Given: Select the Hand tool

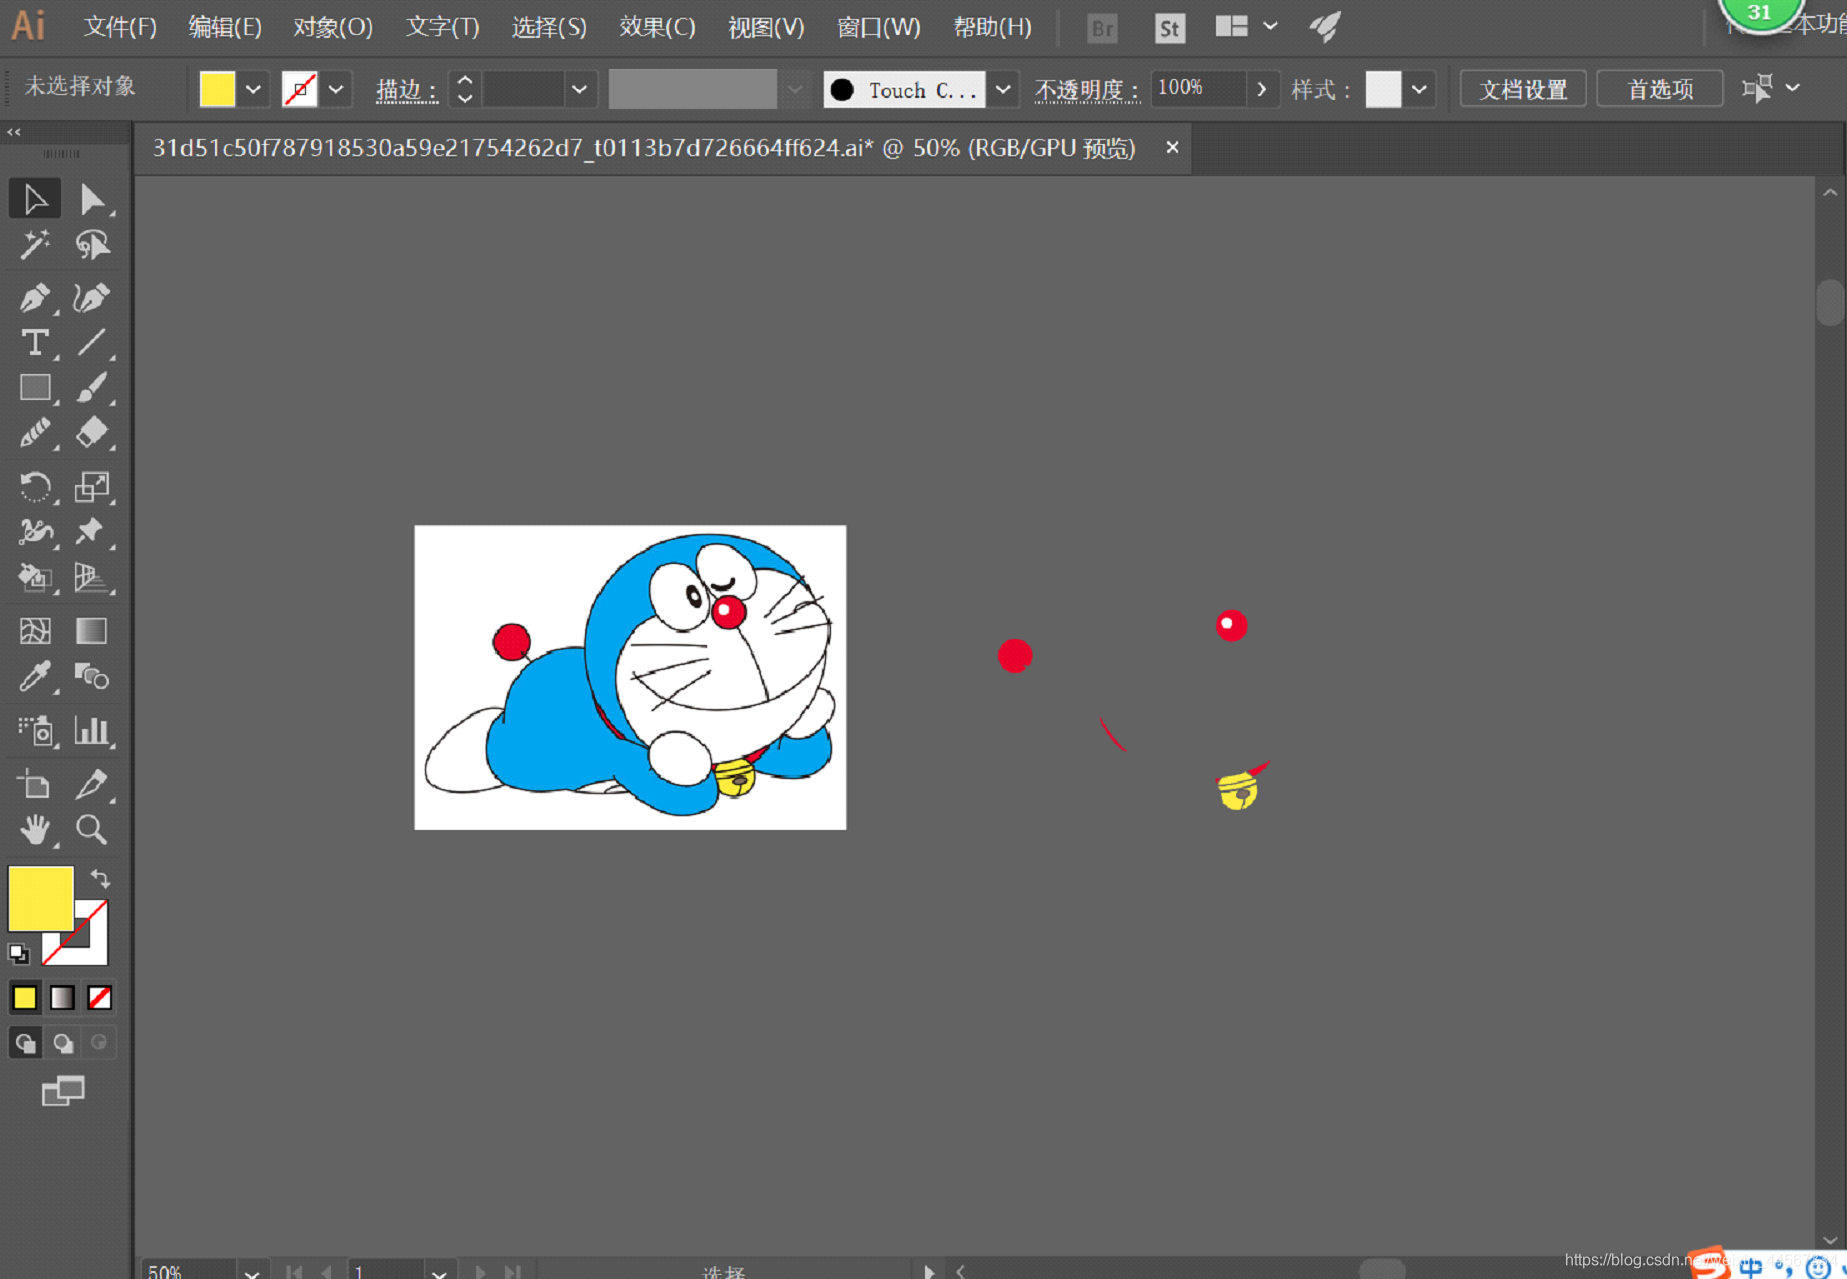Looking at the screenshot, I should [x=35, y=829].
